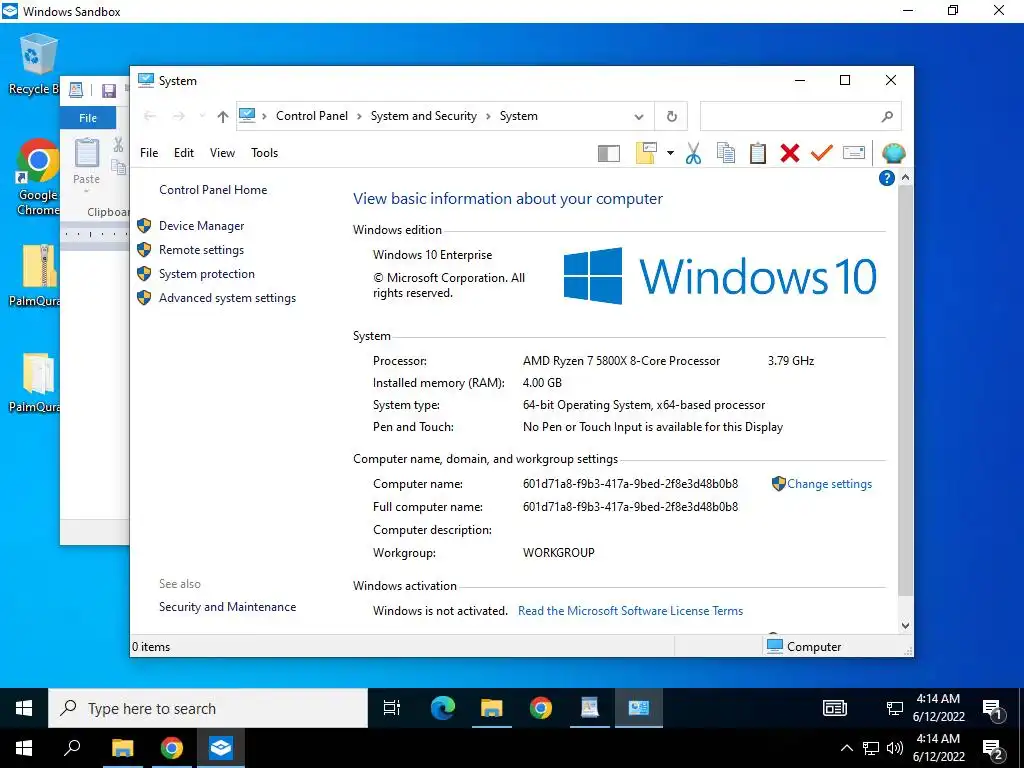Click the News and interests taskbar icon
Screen dimensions: 1024x768
click(834, 709)
